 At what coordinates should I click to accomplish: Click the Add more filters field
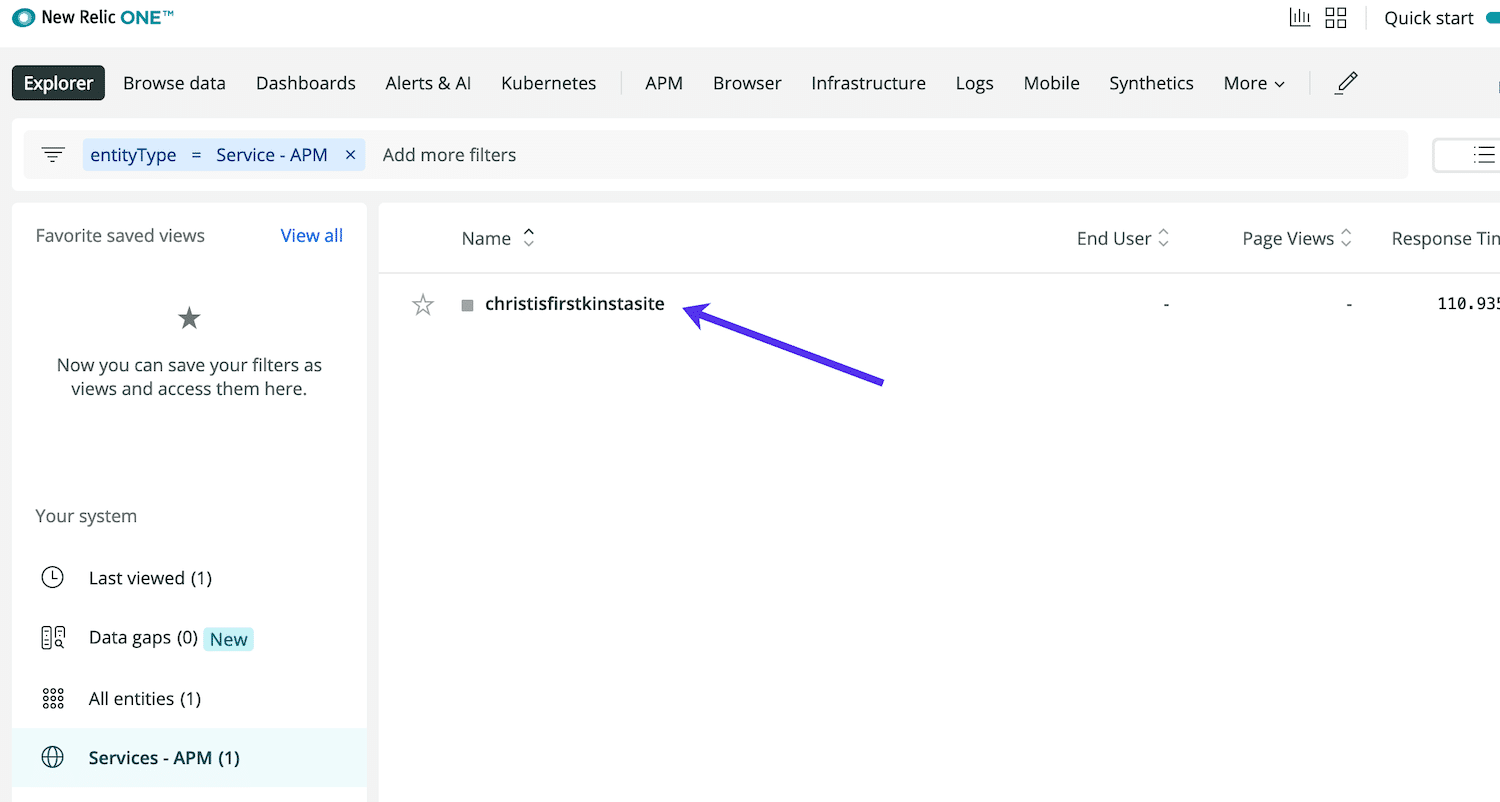coord(449,155)
